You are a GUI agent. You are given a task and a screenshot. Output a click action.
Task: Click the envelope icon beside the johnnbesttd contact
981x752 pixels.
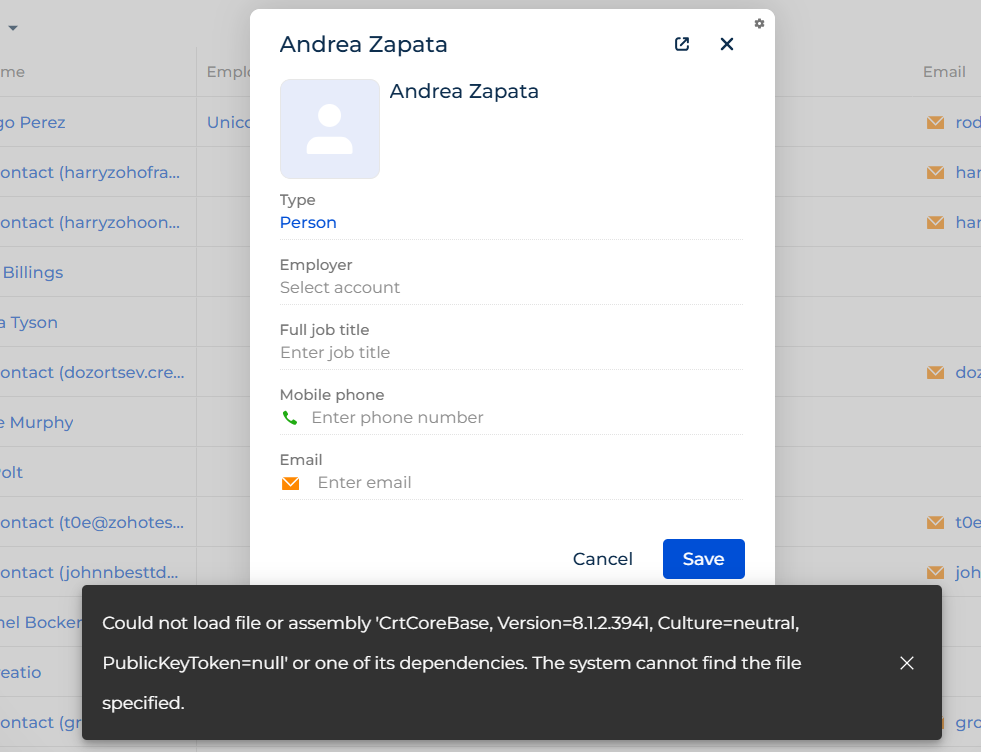coord(934,572)
